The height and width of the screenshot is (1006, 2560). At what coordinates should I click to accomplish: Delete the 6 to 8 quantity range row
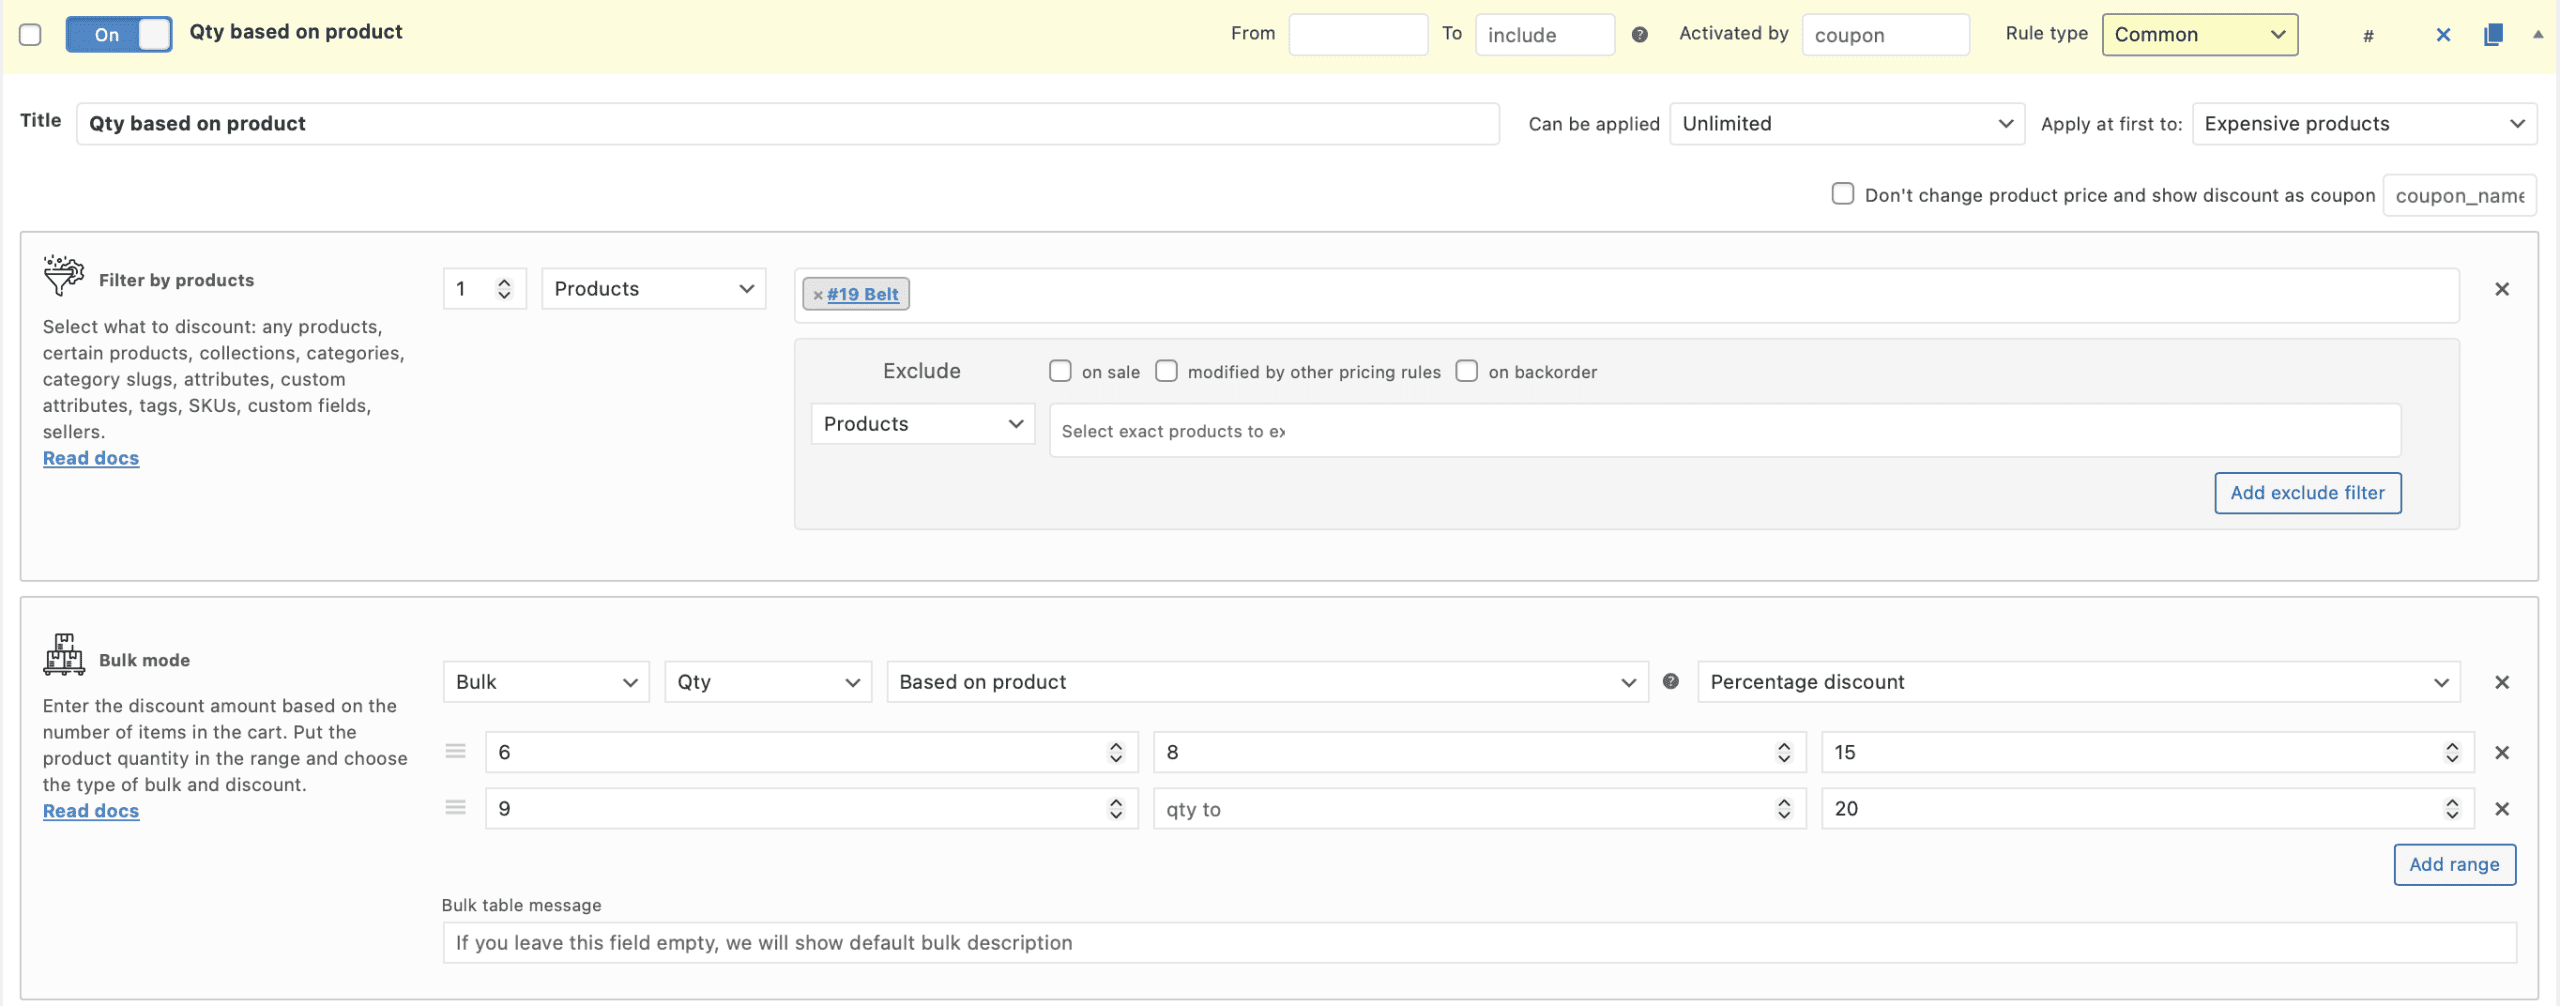click(x=2502, y=753)
